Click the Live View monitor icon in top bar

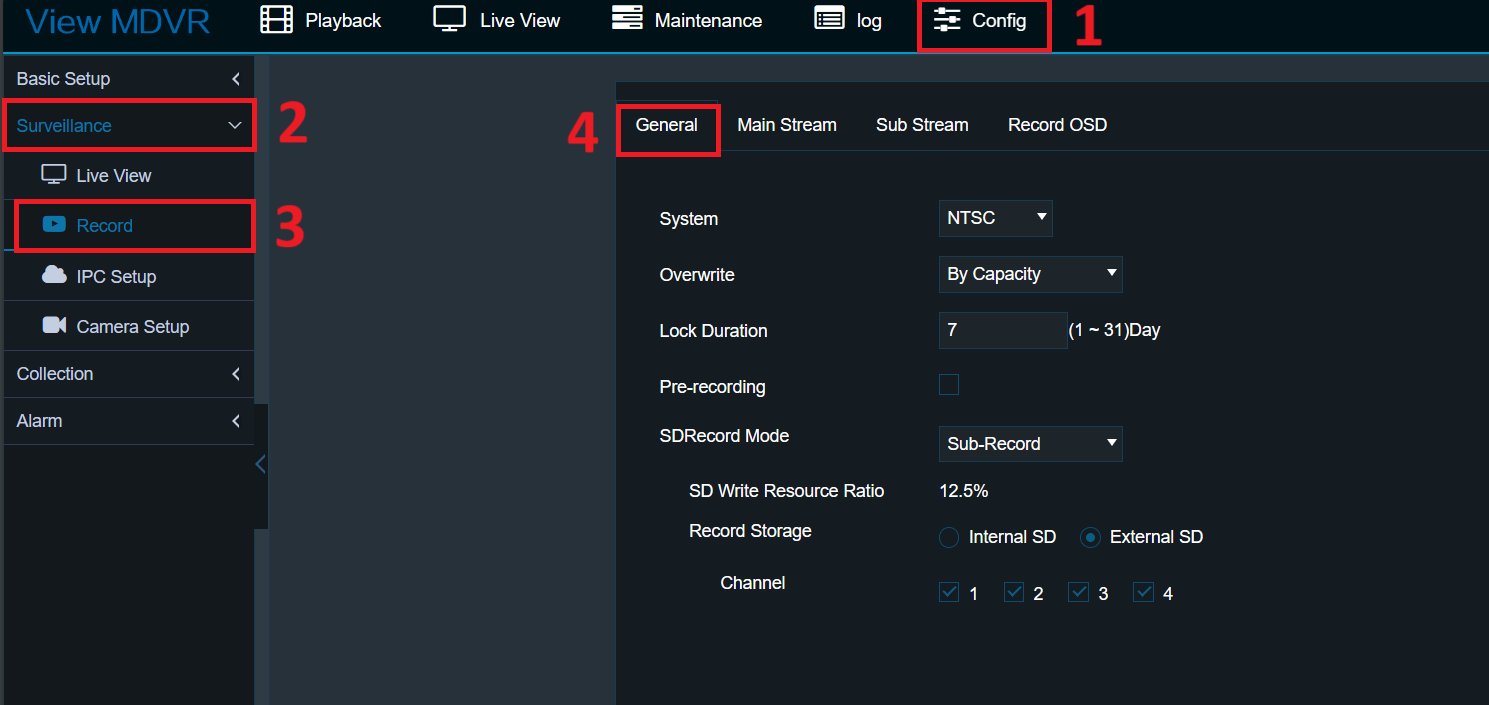tap(449, 20)
